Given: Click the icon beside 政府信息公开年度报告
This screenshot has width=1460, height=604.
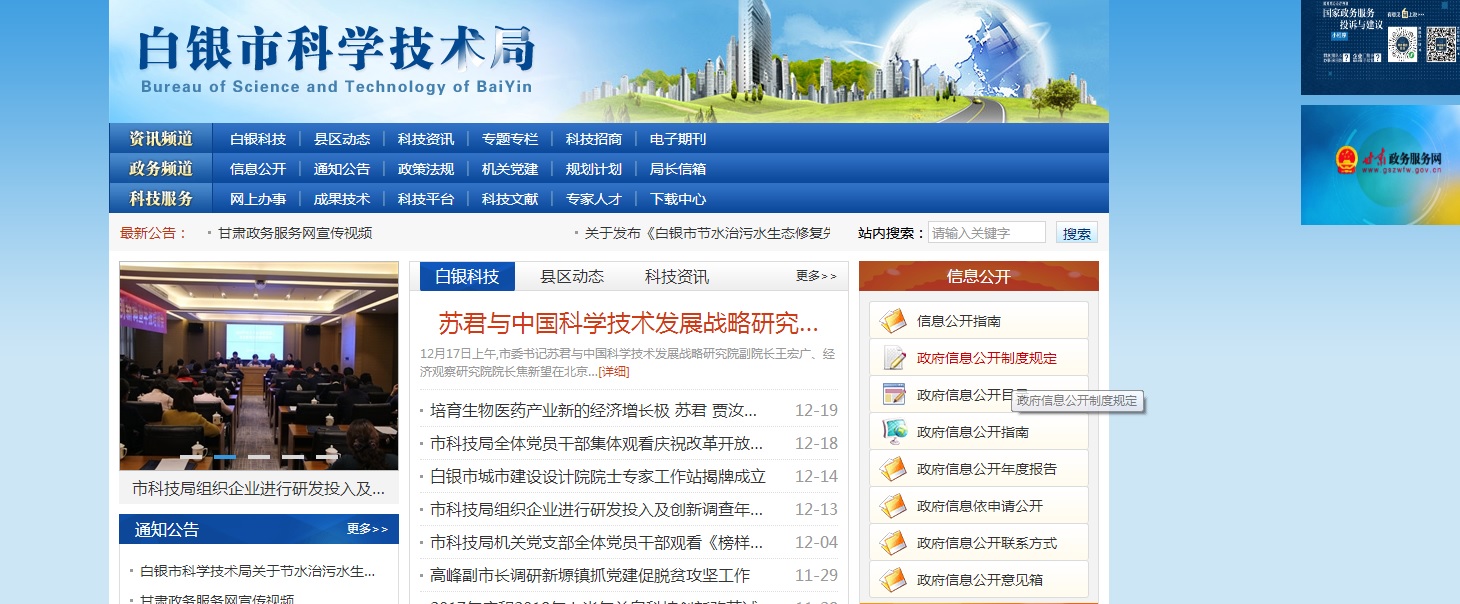Looking at the screenshot, I should click(893, 469).
